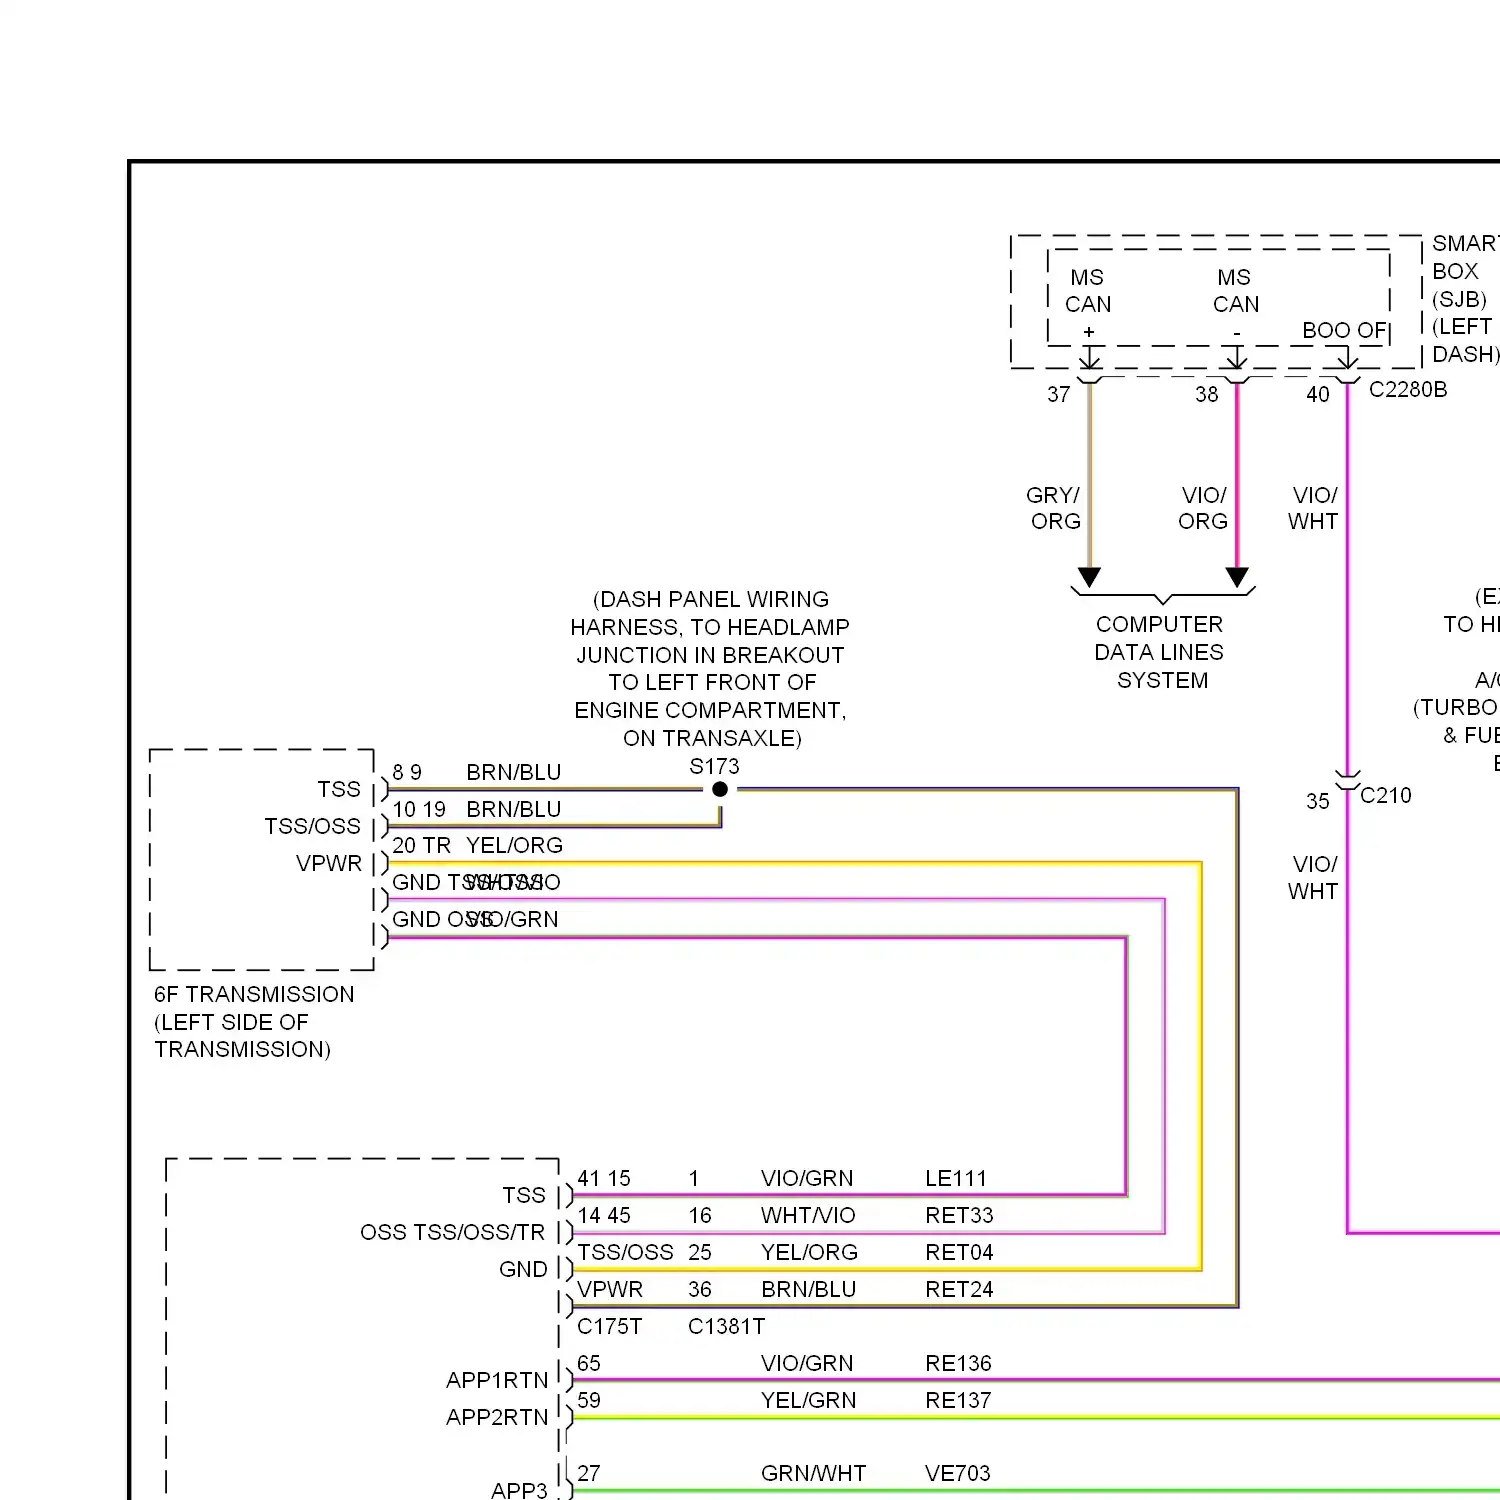The width and height of the screenshot is (1500, 1500).
Task: Click the GRY/ORG wire arrowhead
Action: tap(1089, 578)
